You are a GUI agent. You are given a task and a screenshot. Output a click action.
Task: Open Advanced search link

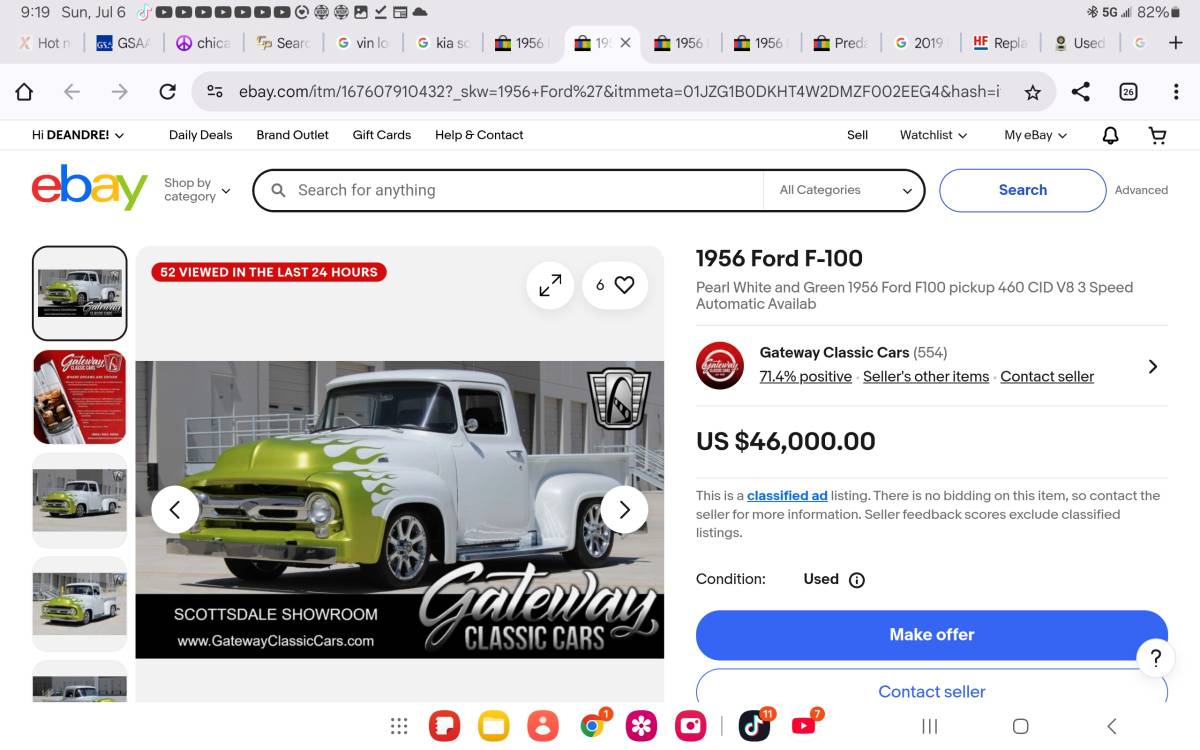(x=1141, y=190)
